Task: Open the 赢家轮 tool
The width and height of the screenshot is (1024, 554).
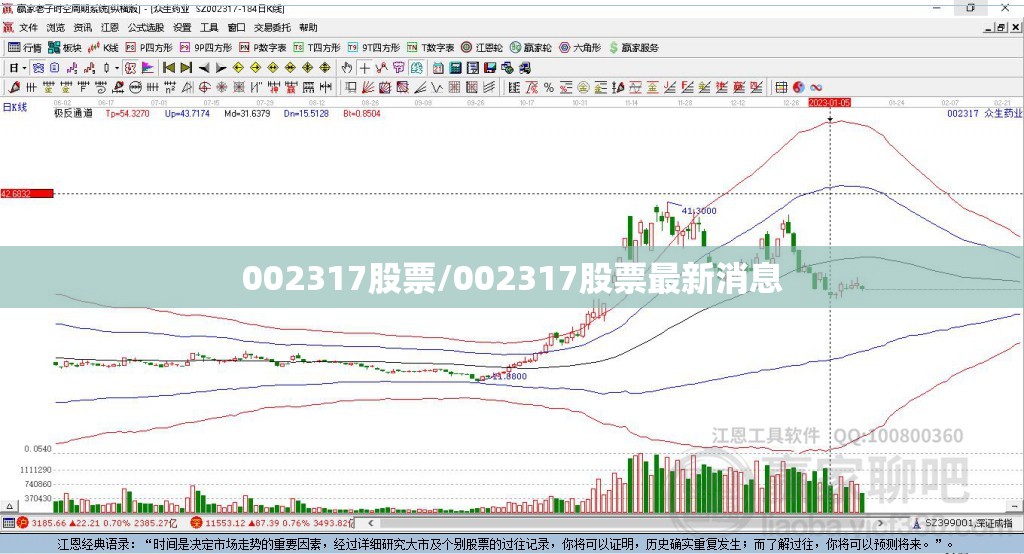Action: (531, 48)
